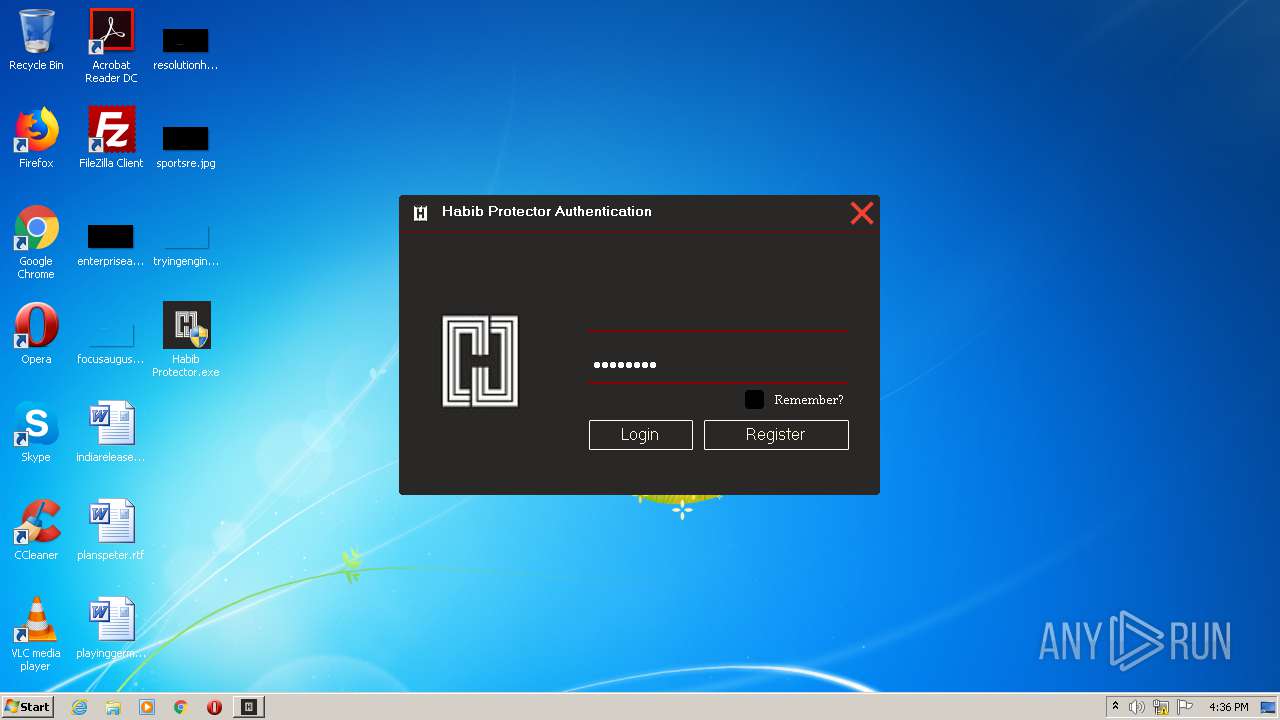The height and width of the screenshot is (720, 1280).
Task: Select the FileZilla Client desktop icon
Action: pos(111,139)
